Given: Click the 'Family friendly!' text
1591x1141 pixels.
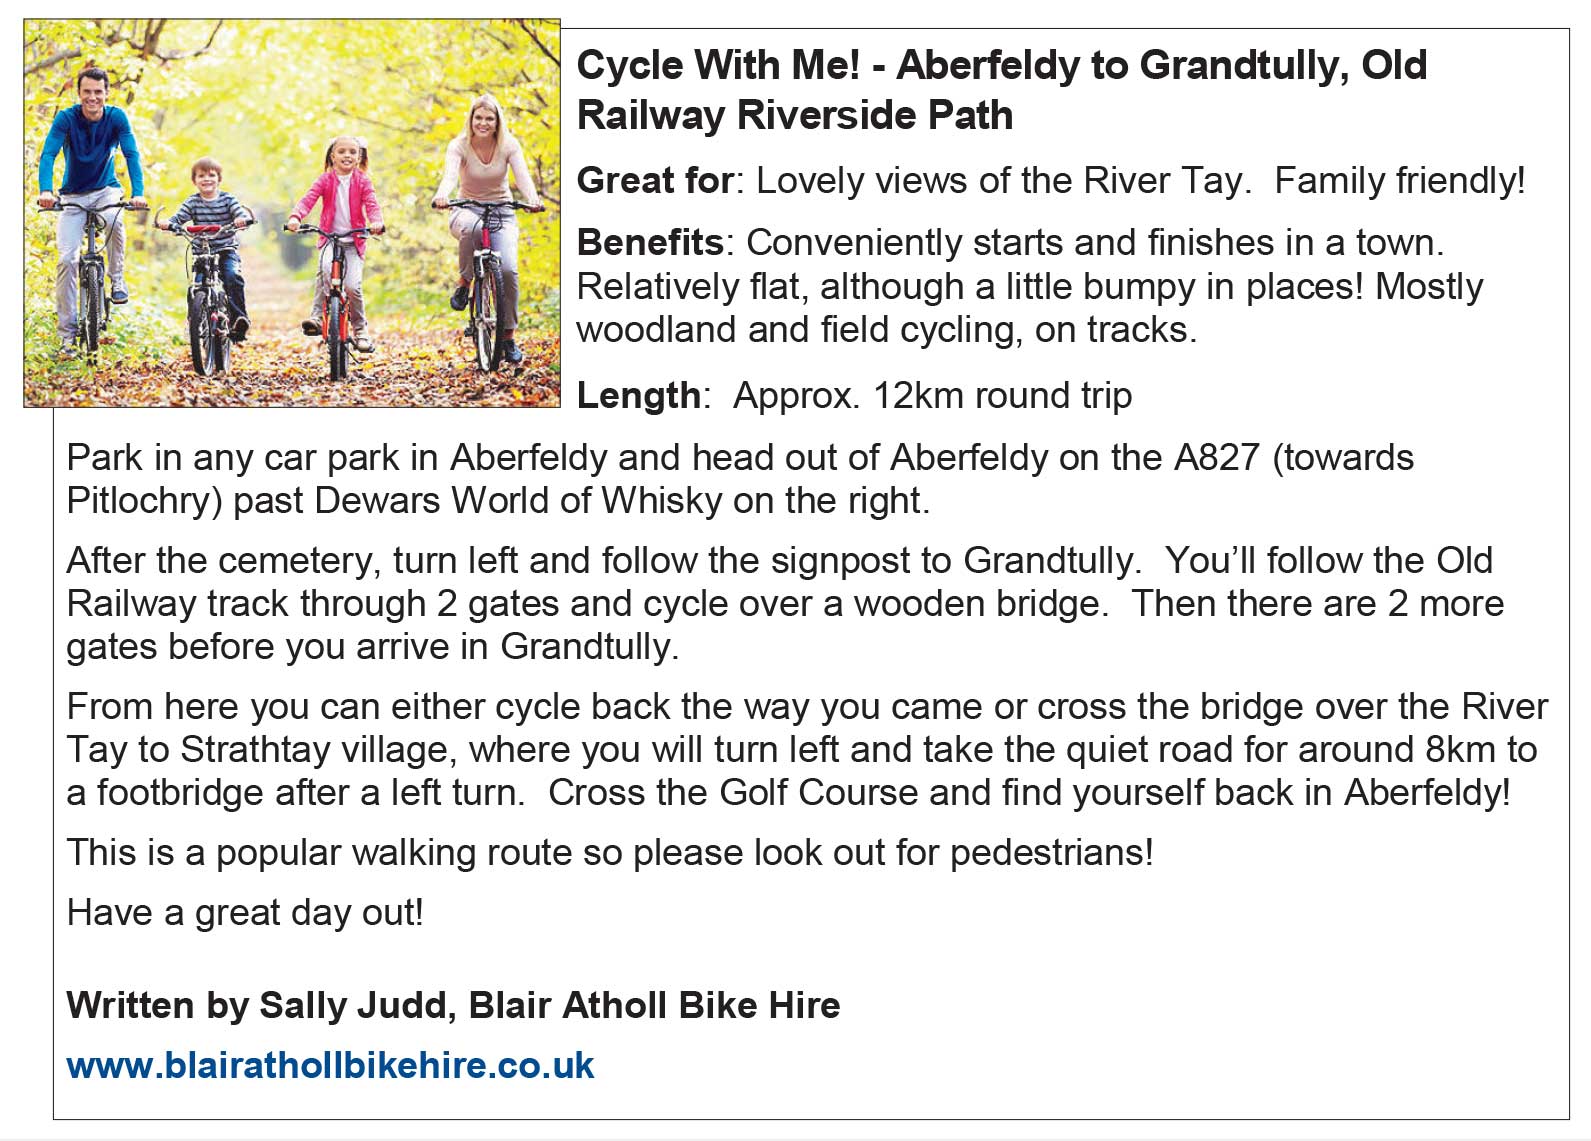Looking at the screenshot, I should tap(1400, 181).
